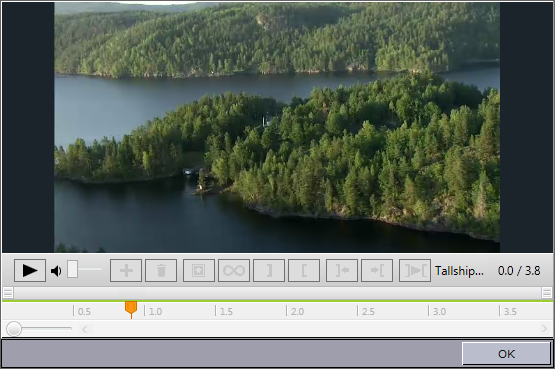Toggle the infinity loop playback button
555x369 pixels.
tap(234, 271)
